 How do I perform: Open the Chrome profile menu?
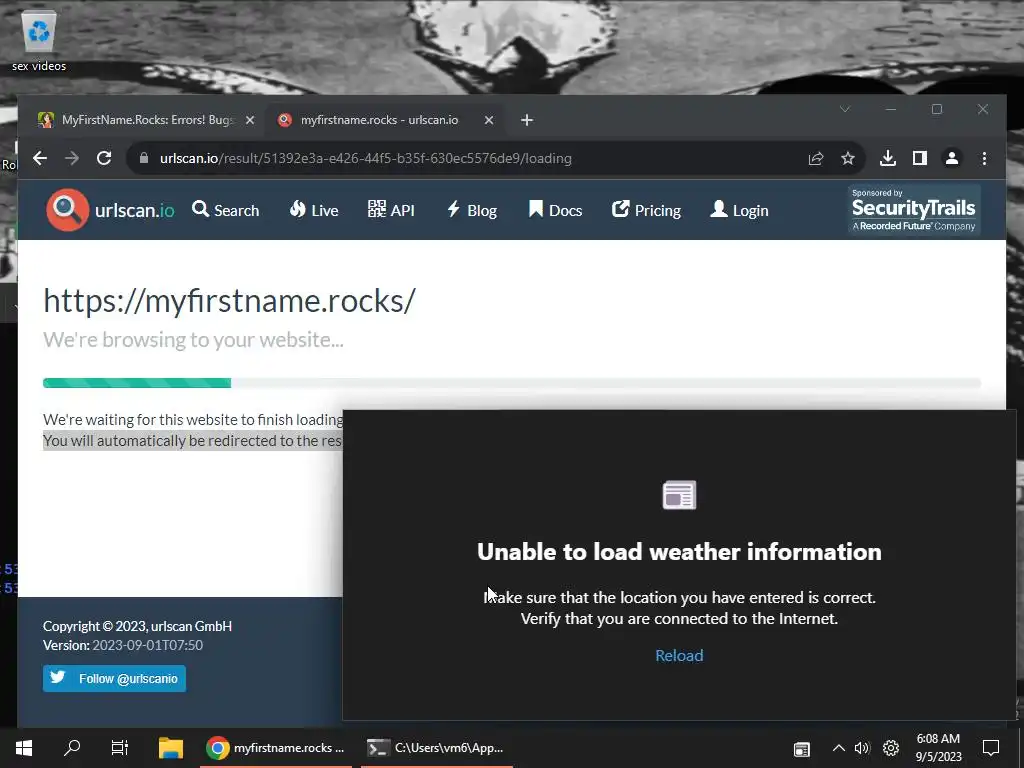point(952,158)
